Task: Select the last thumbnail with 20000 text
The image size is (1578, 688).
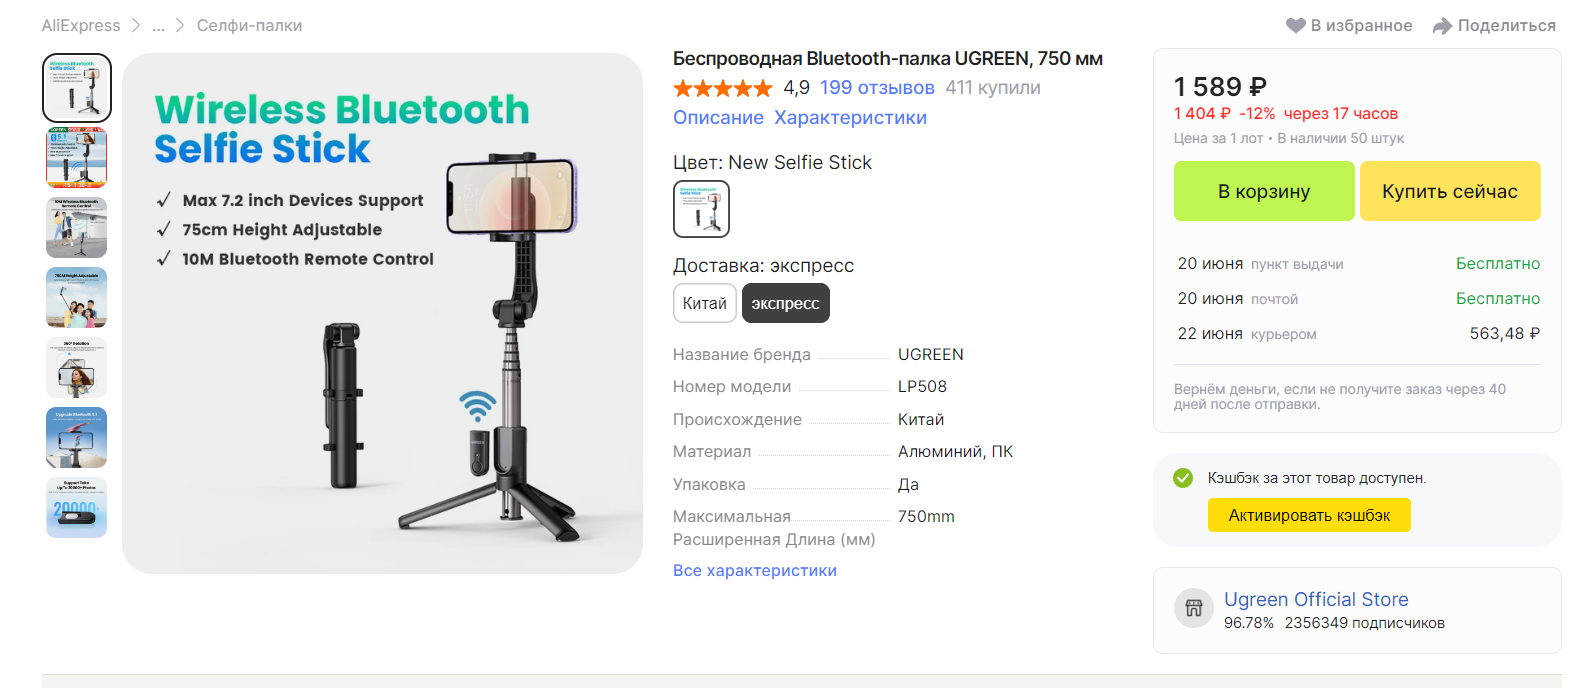Action: click(x=77, y=507)
